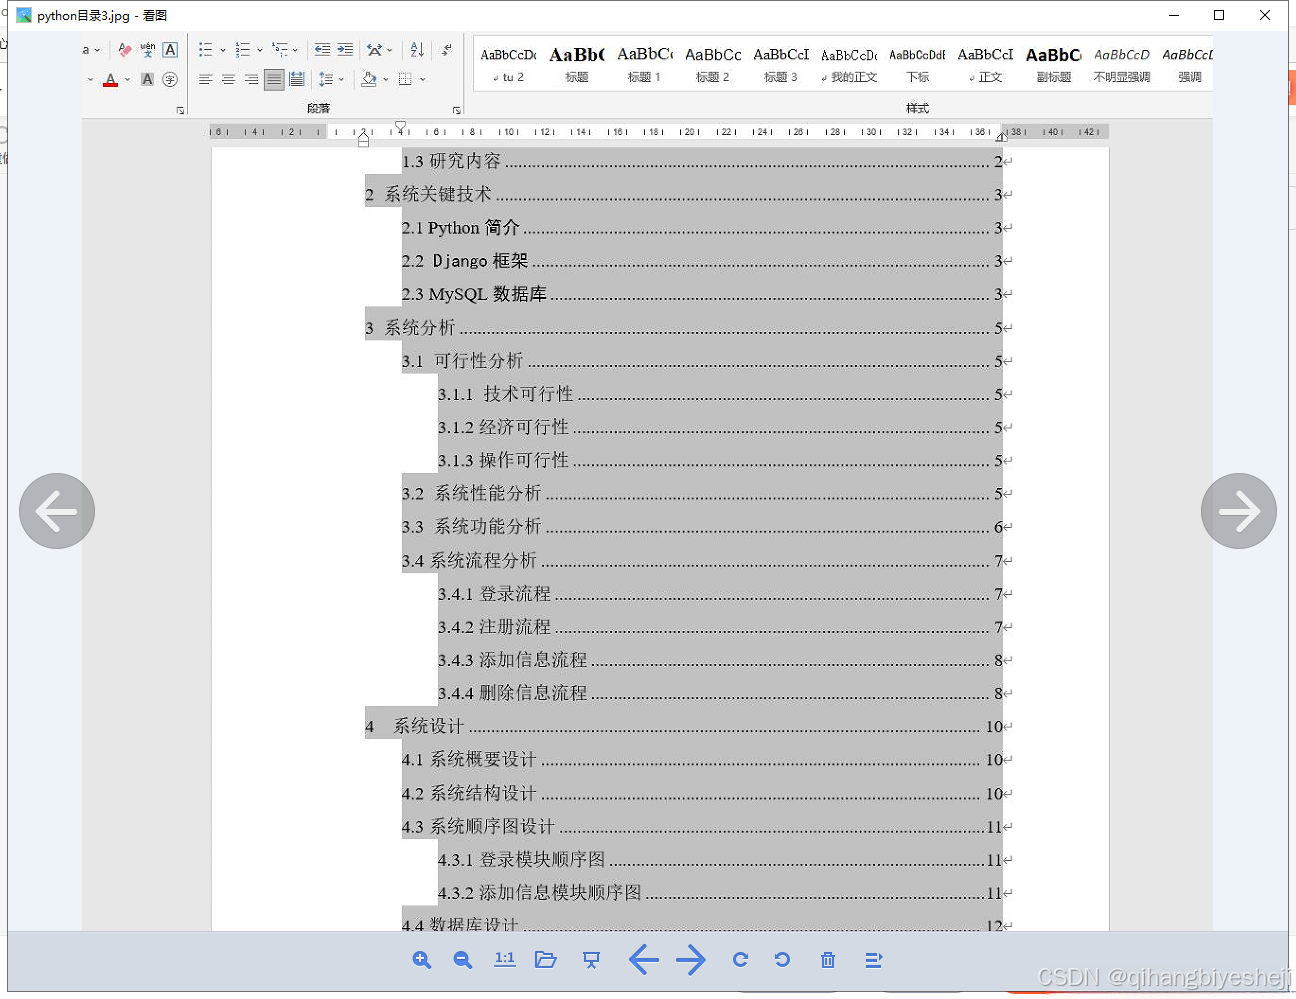Click the right arrow to view next image

(x=1239, y=511)
